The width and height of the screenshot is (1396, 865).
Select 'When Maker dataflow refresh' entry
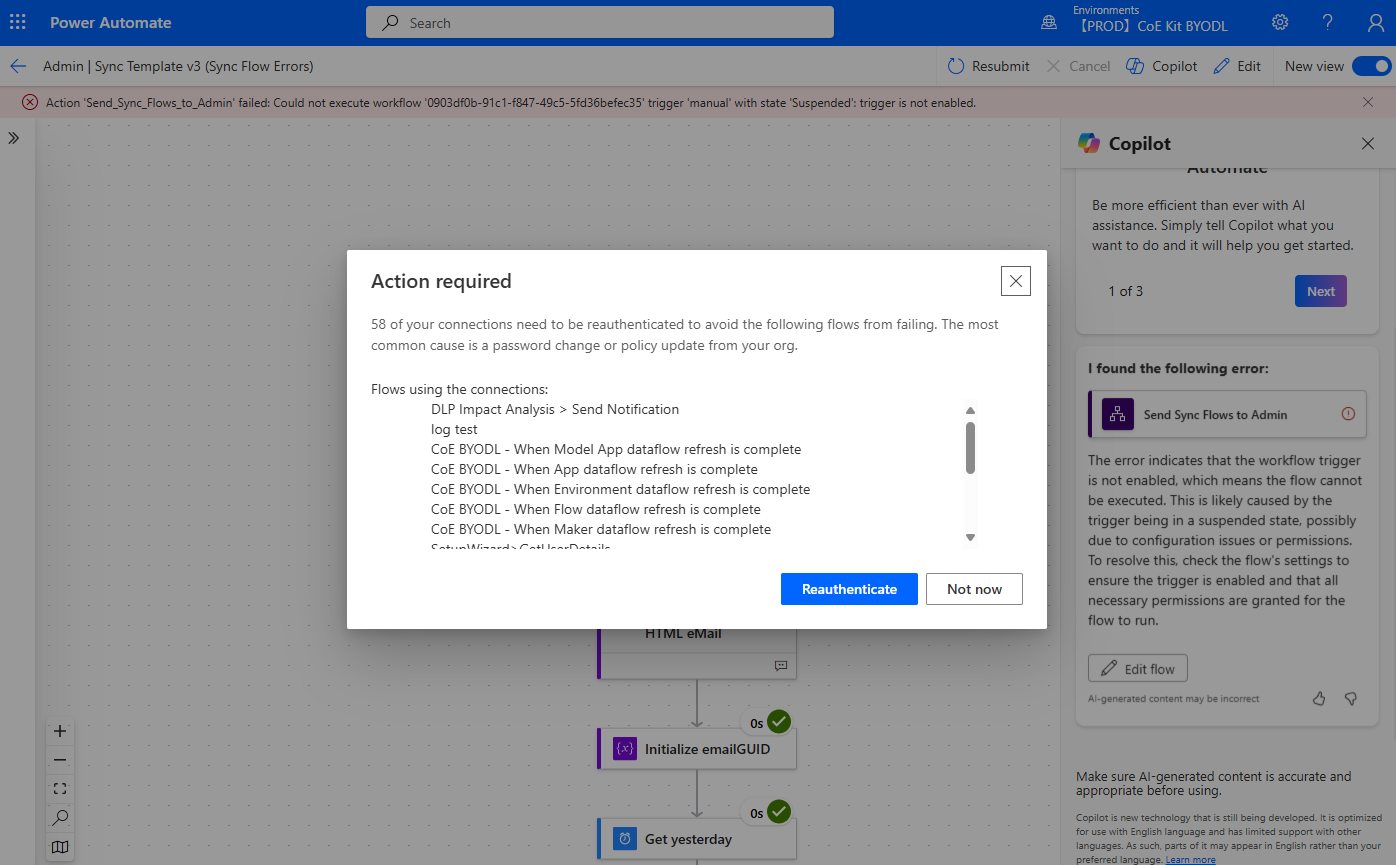click(601, 529)
